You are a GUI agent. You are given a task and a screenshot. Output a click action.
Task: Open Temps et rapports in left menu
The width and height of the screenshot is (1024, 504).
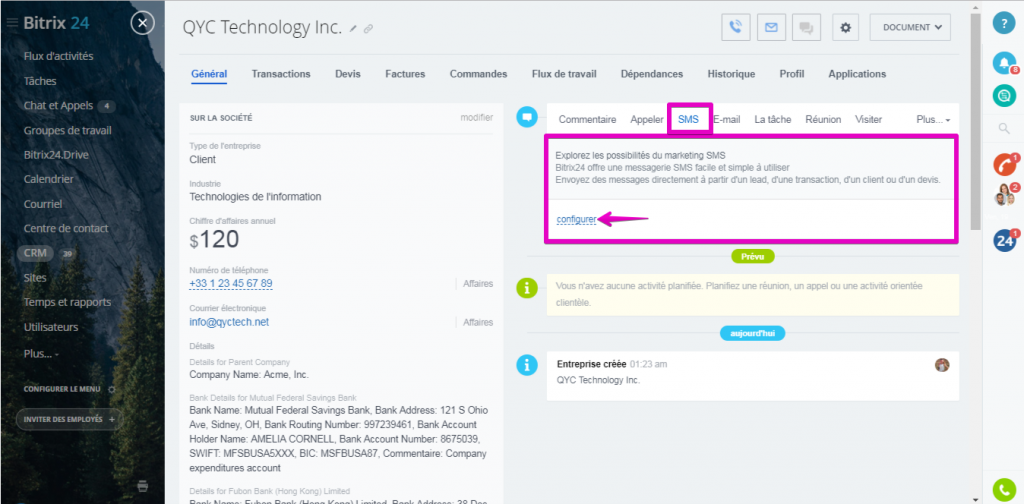[x=67, y=302]
